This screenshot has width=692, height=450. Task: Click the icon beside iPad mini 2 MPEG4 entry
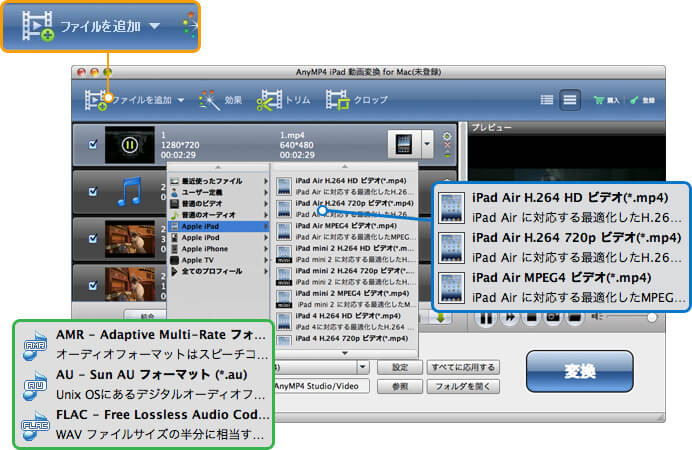[284, 300]
